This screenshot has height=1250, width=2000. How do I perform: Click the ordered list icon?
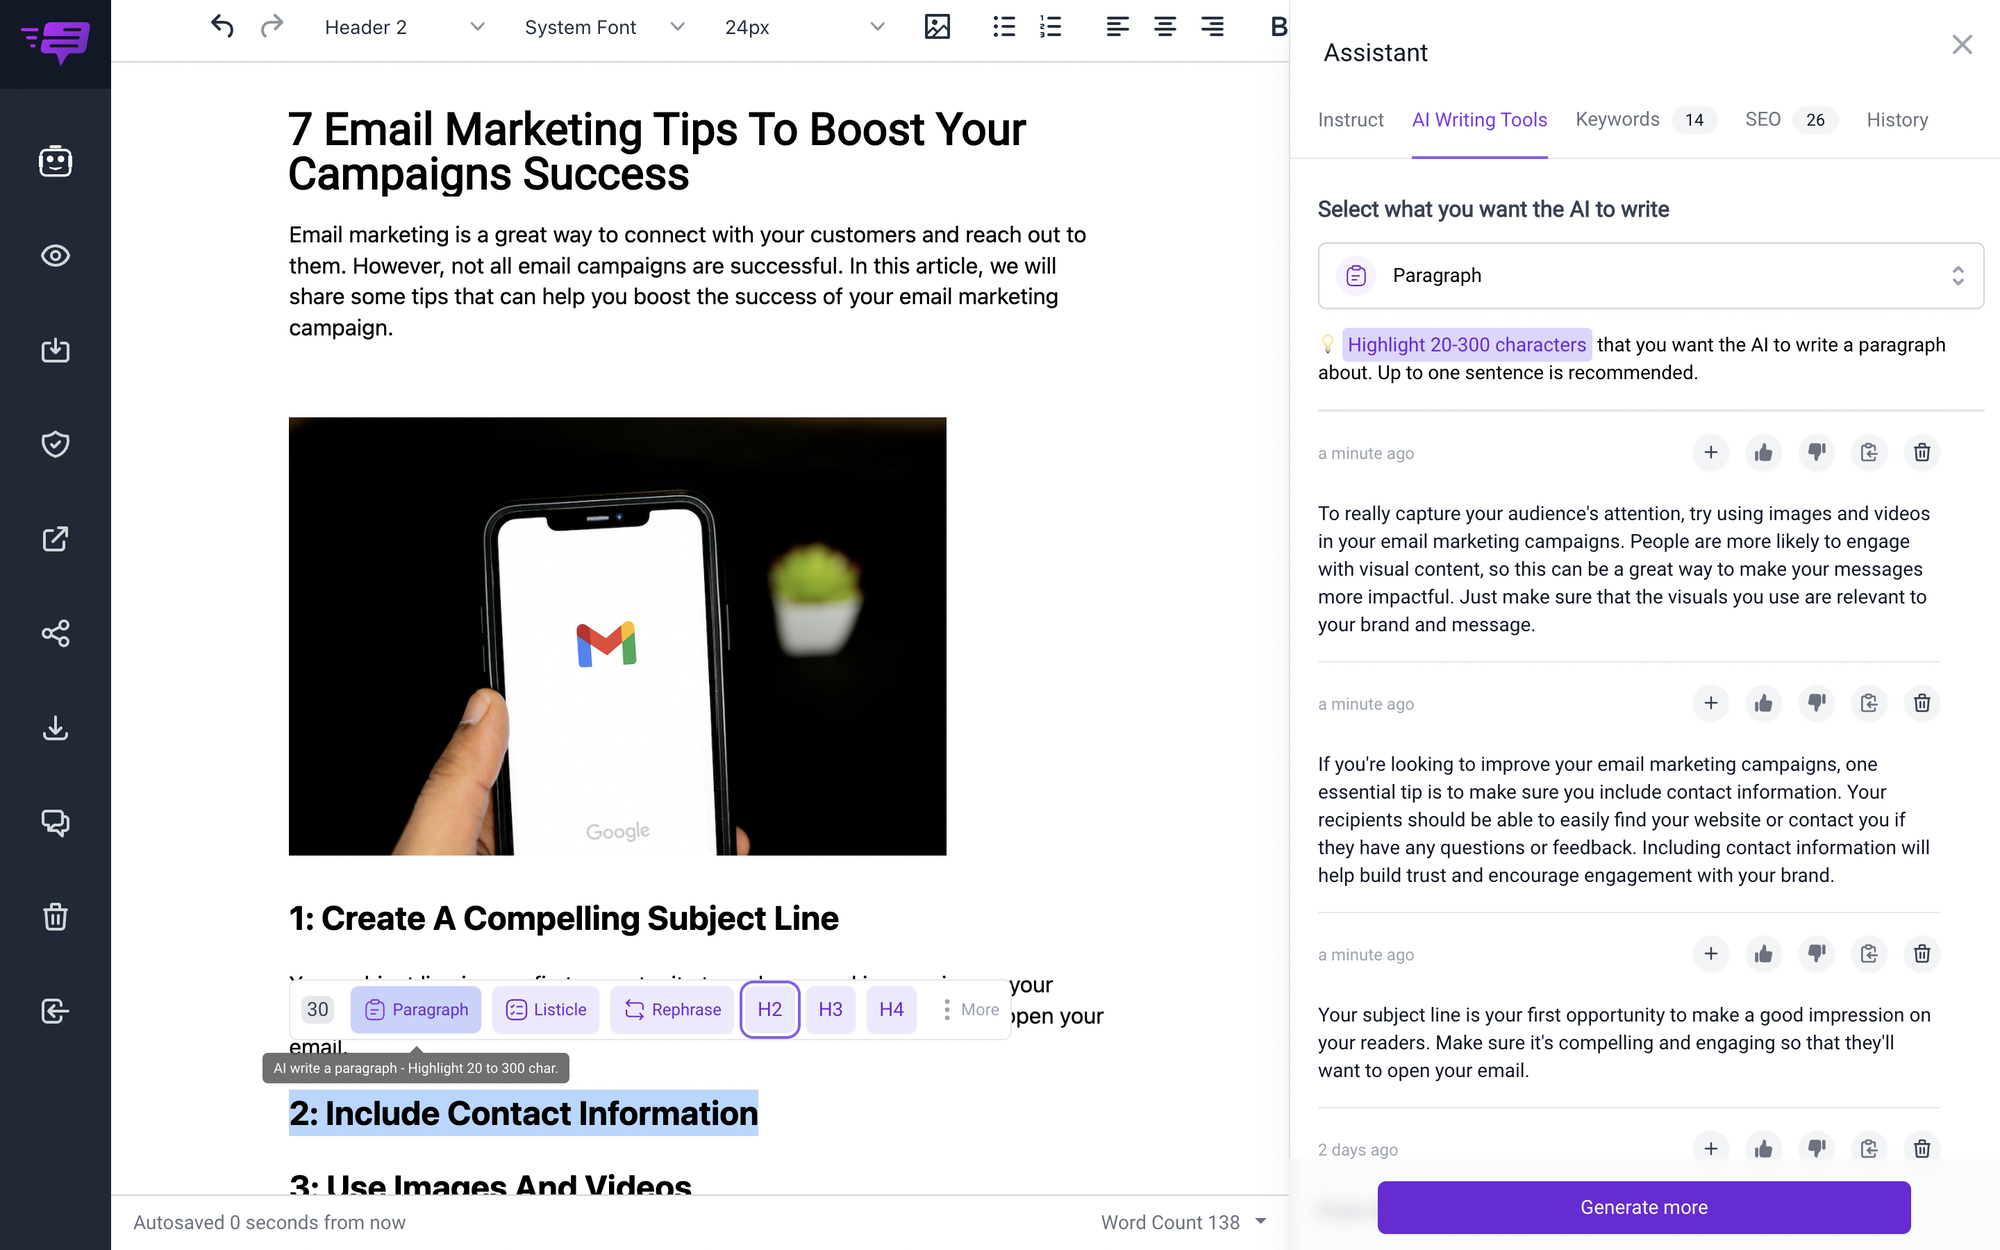click(x=1051, y=26)
